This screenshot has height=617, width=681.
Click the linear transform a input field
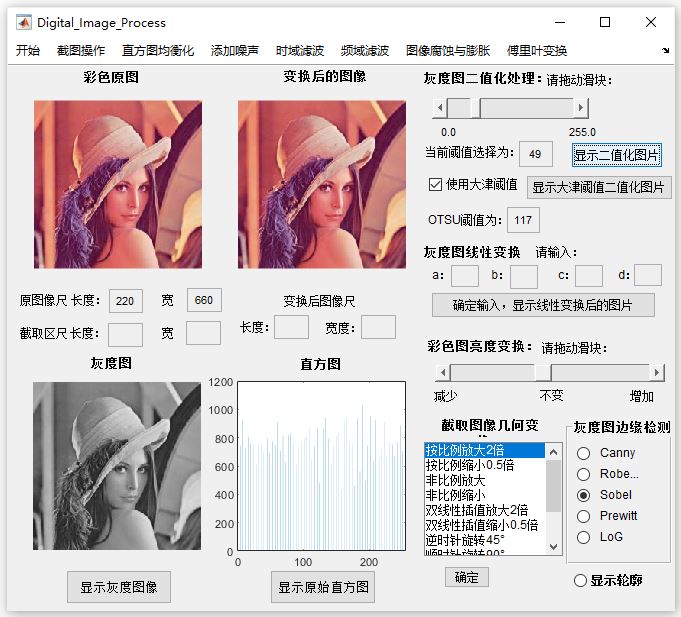[x=465, y=276]
